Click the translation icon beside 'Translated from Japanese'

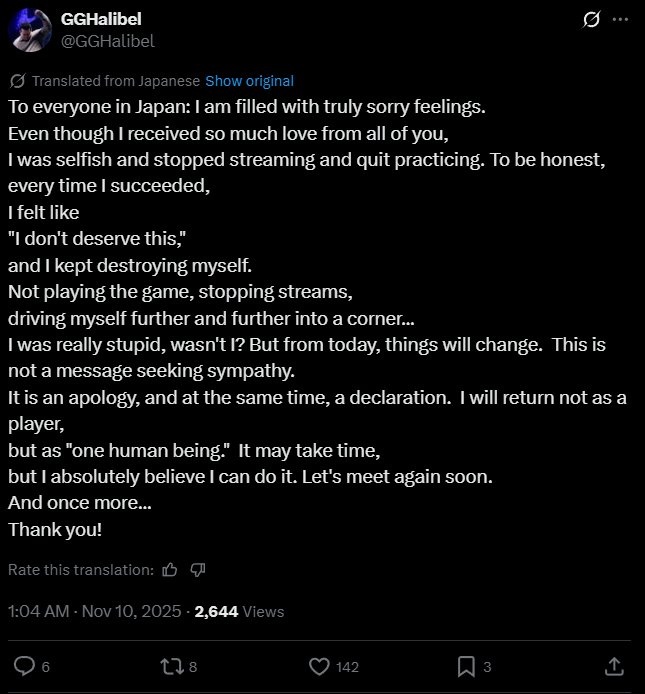pyautogui.click(x=17, y=81)
